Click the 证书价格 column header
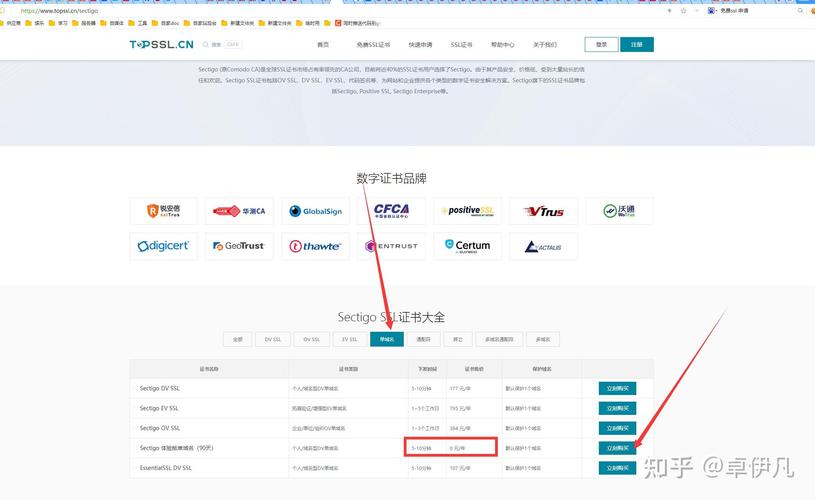Viewport: 815px width, 500px height. pos(474,369)
